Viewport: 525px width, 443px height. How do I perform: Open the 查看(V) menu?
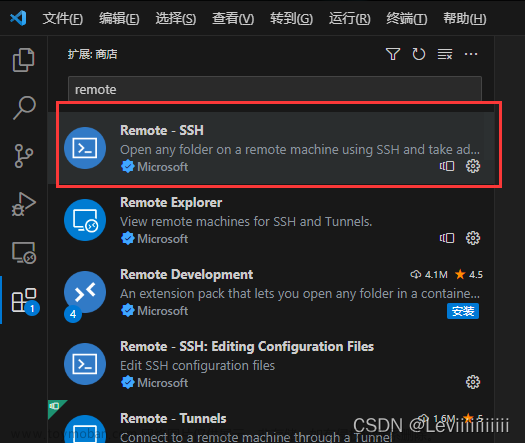pyautogui.click(x=233, y=18)
